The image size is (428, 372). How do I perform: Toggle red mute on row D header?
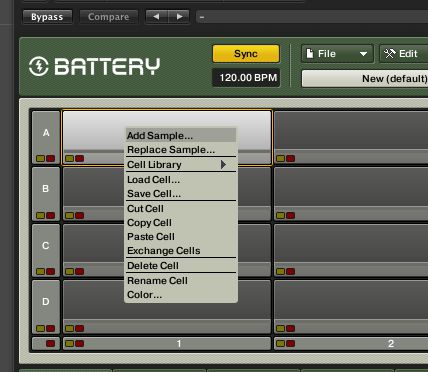(50, 328)
